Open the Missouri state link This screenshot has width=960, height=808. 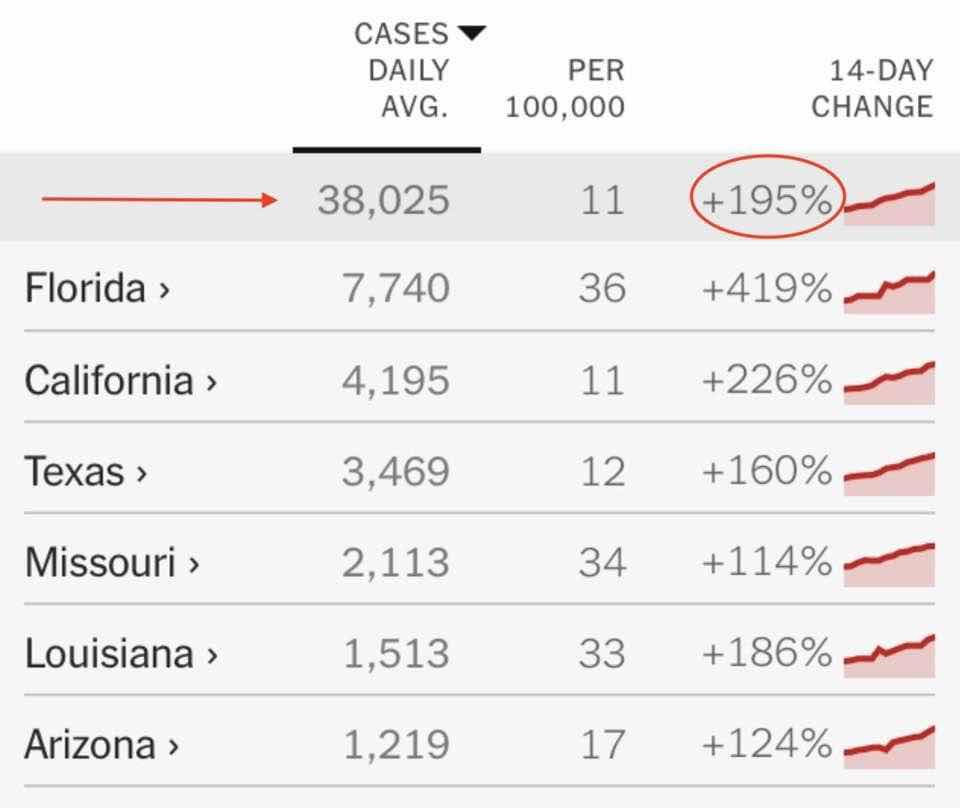pos(112,562)
